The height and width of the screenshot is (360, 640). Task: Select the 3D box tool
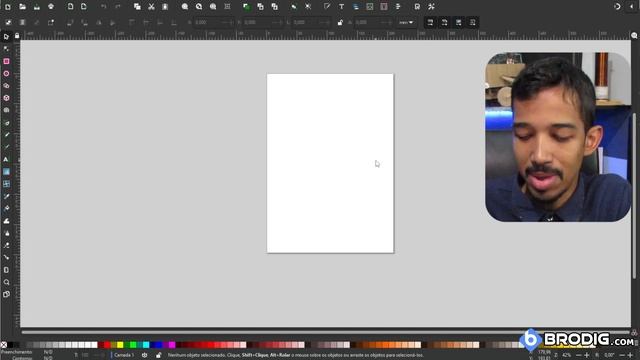pyautogui.click(x=6, y=98)
